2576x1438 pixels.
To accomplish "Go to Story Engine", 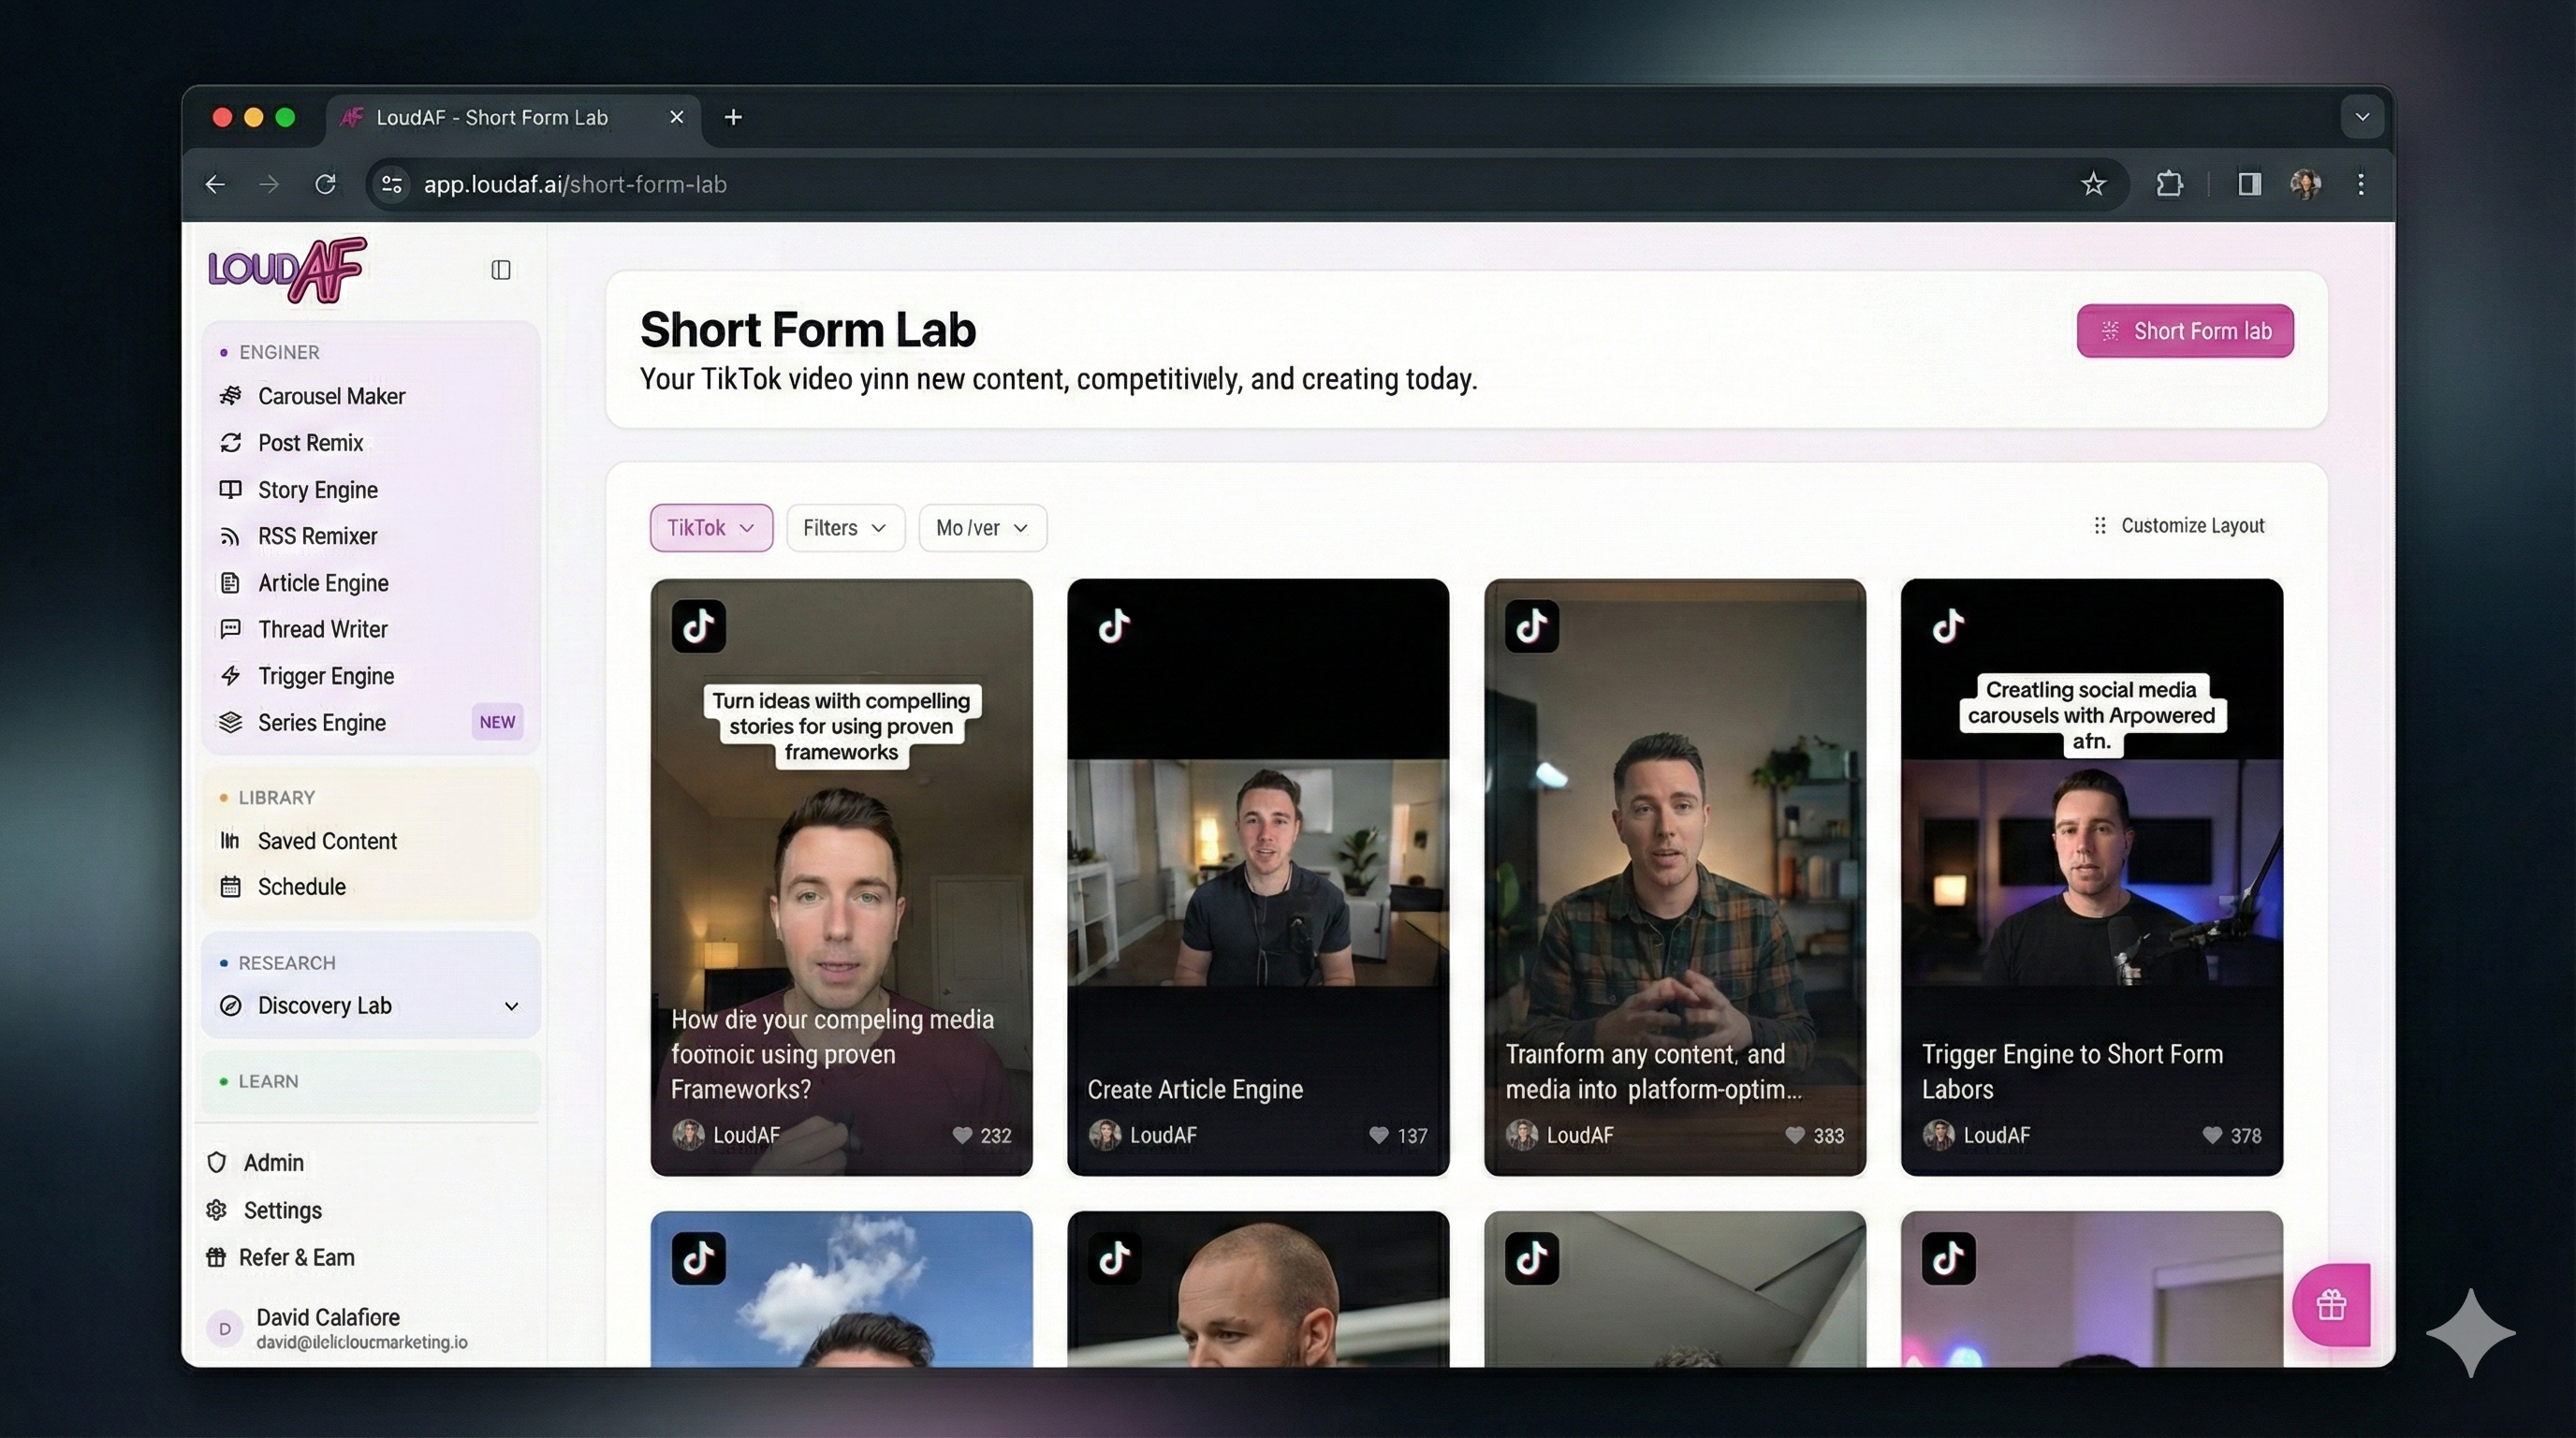I will (x=317, y=490).
